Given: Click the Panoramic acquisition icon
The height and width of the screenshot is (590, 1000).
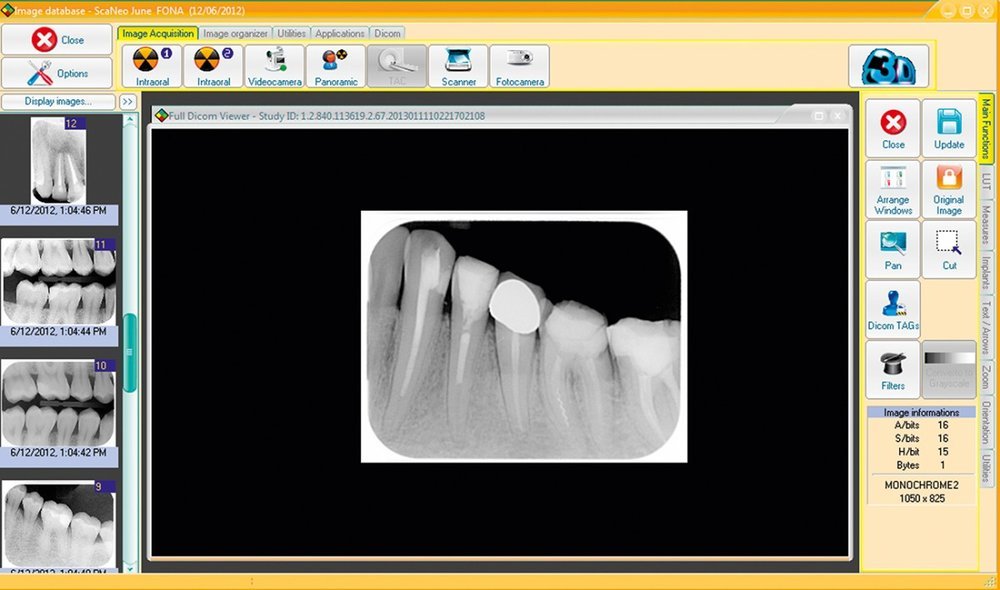Looking at the screenshot, I should pos(336,66).
